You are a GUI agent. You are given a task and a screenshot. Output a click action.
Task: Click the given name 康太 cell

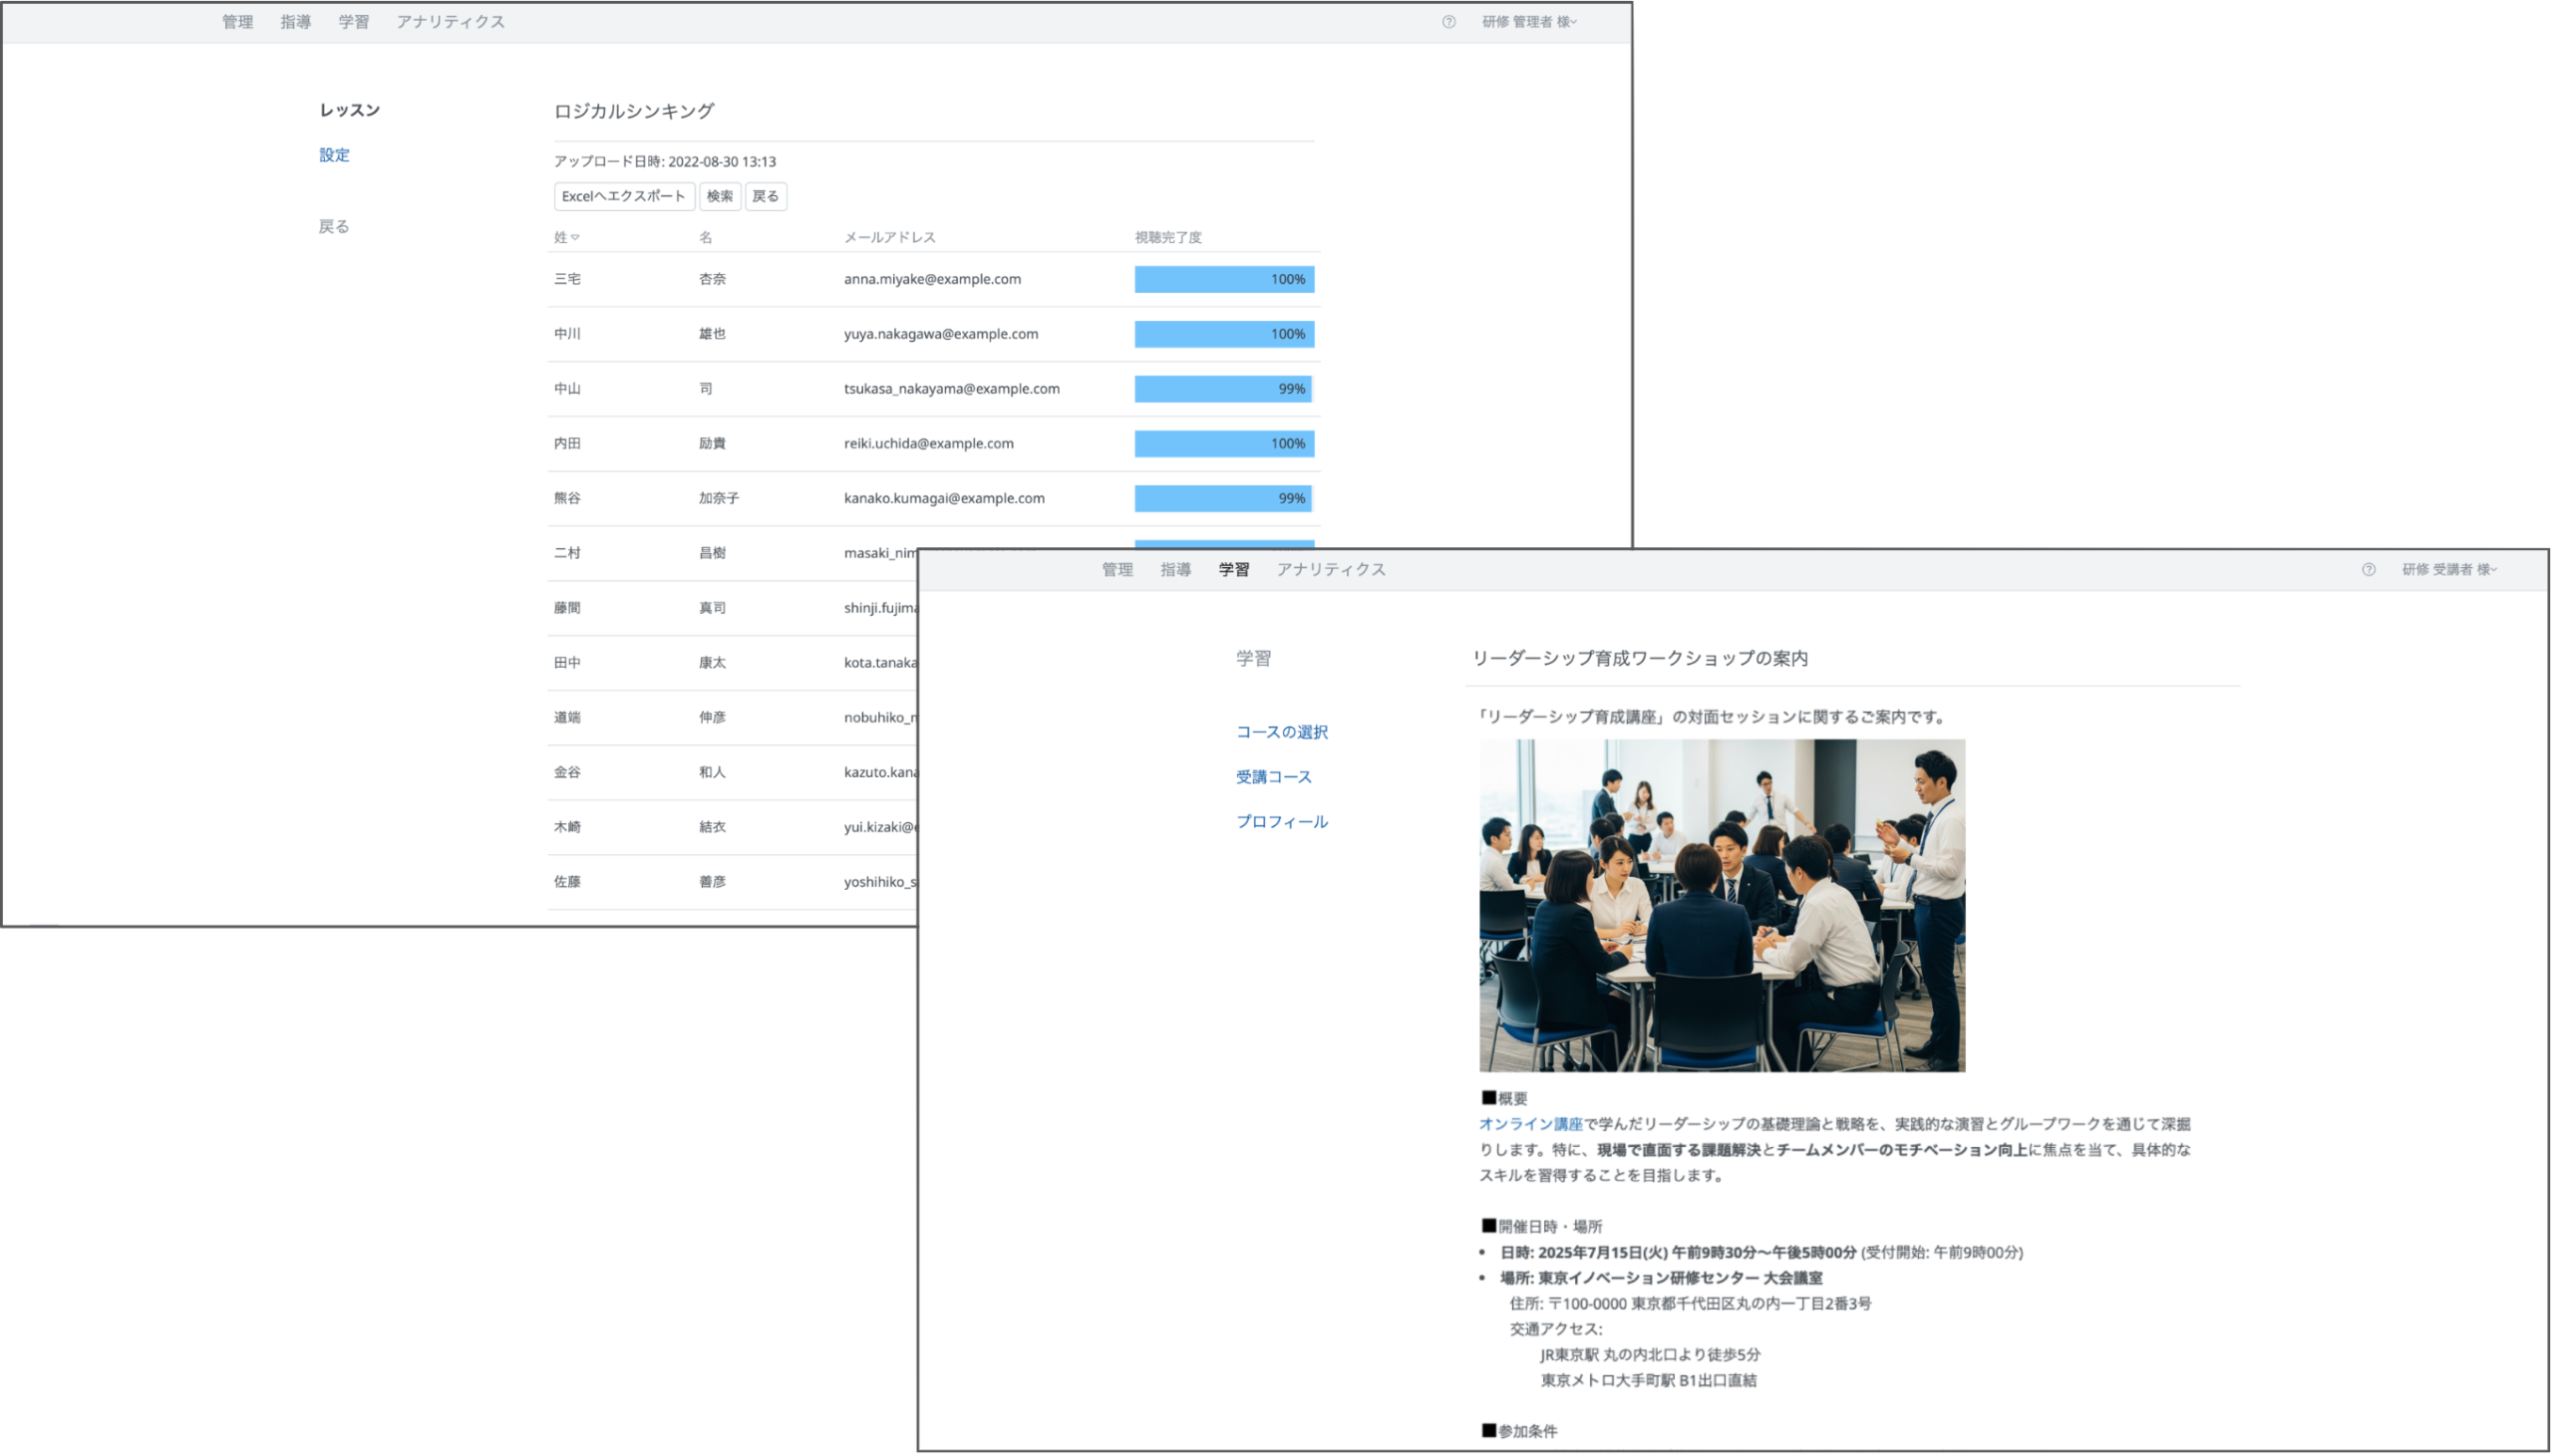[x=712, y=663]
